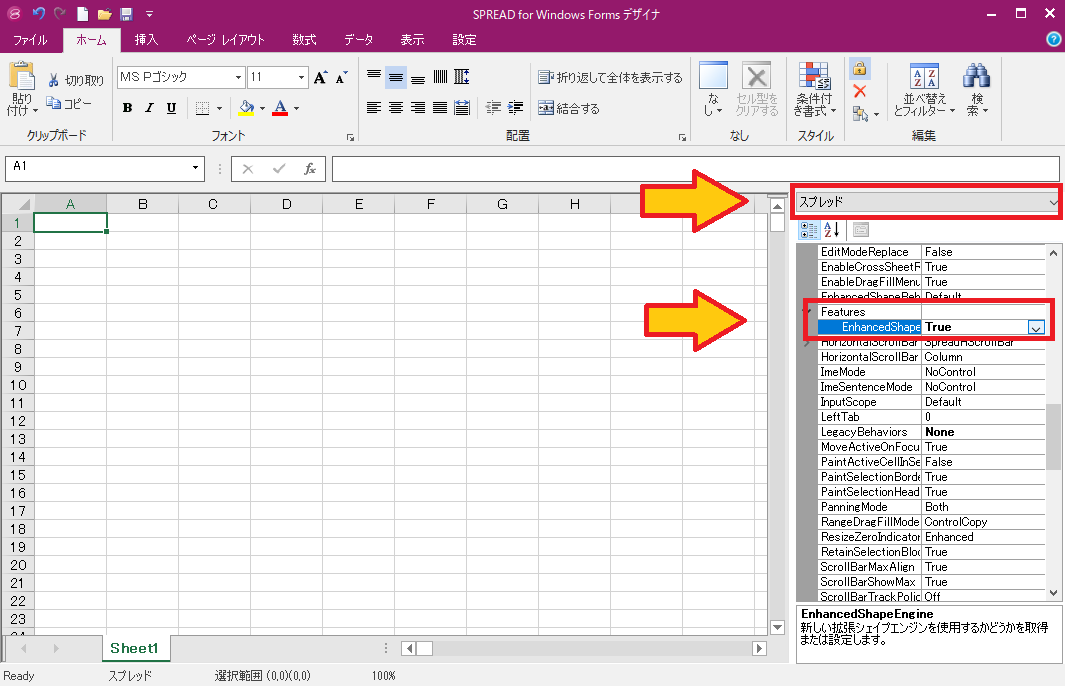Switch to the ページ レイアウト tab
Viewport: 1065px width, 686px height.
point(225,39)
